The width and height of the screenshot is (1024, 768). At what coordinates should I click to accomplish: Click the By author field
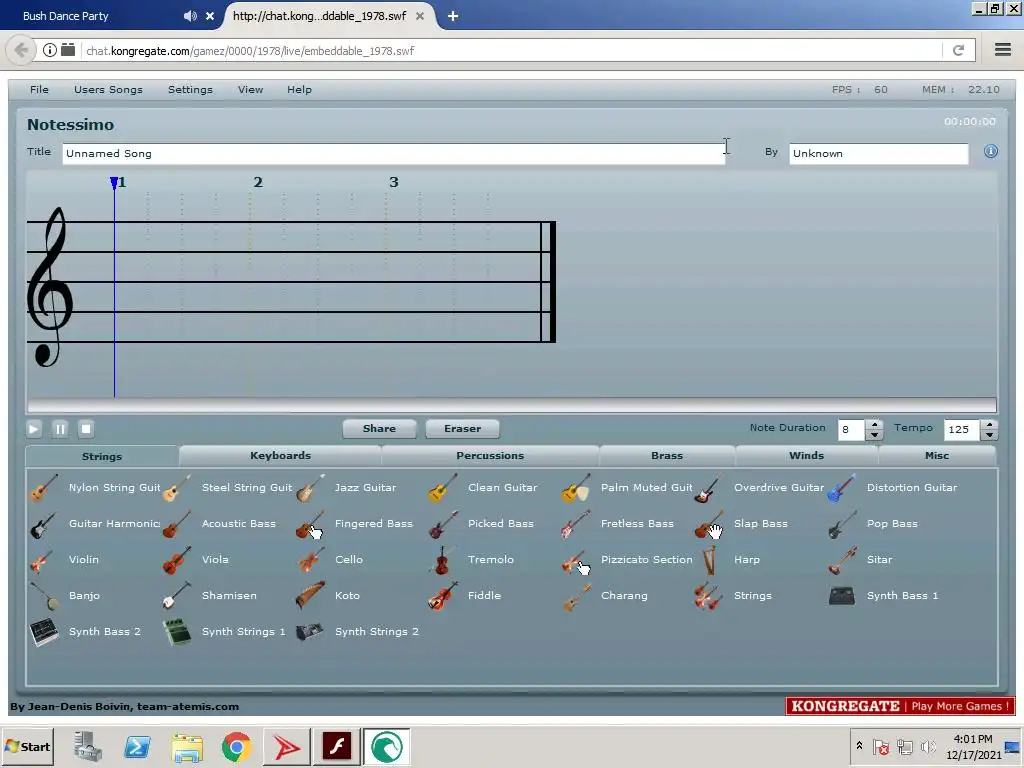pyautogui.click(x=878, y=154)
